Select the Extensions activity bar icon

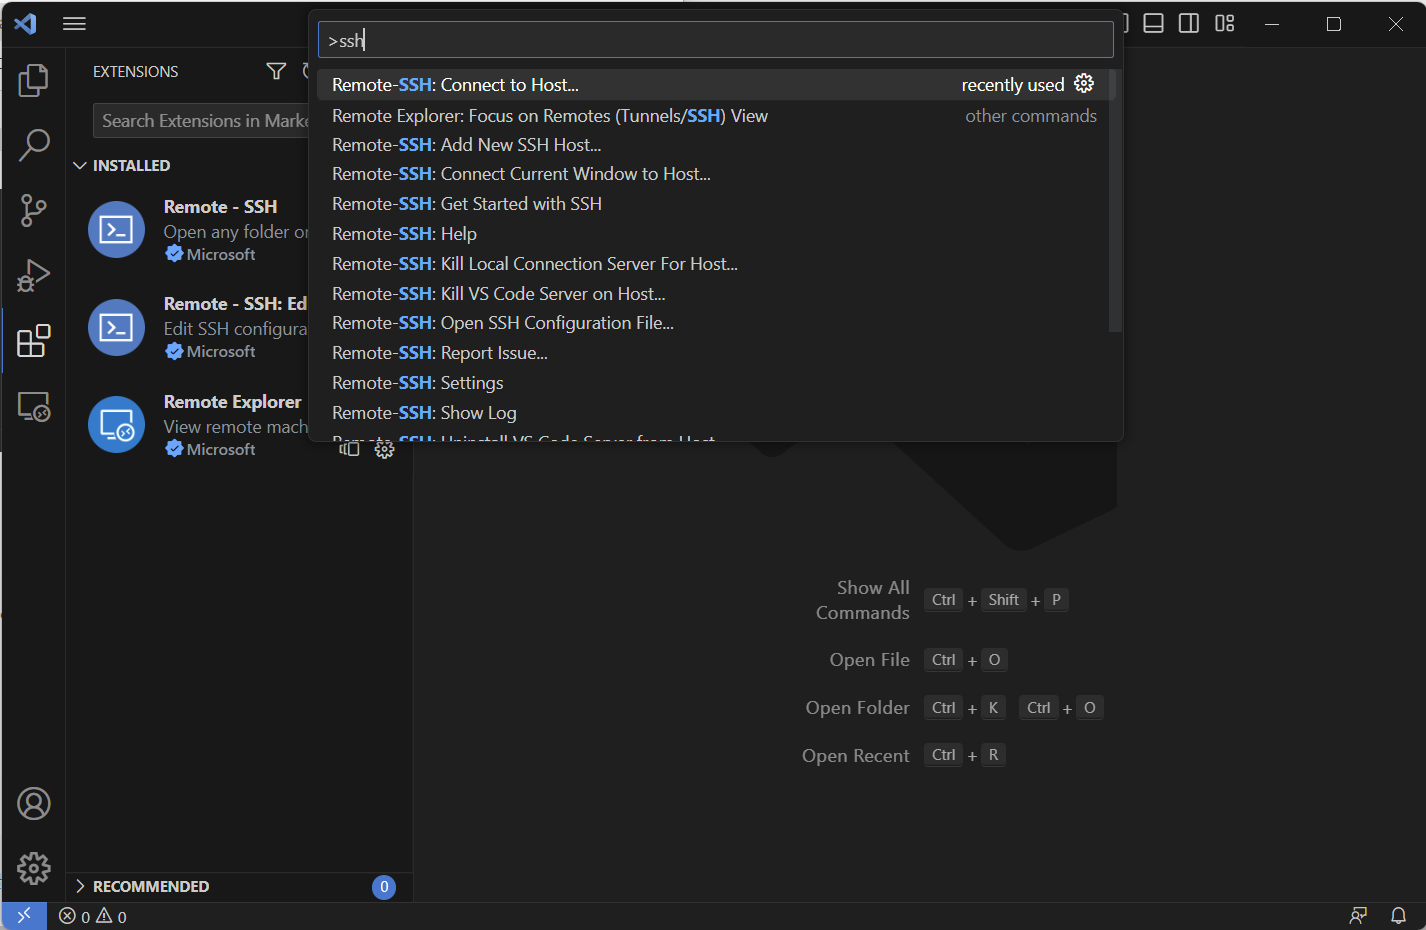click(x=33, y=341)
